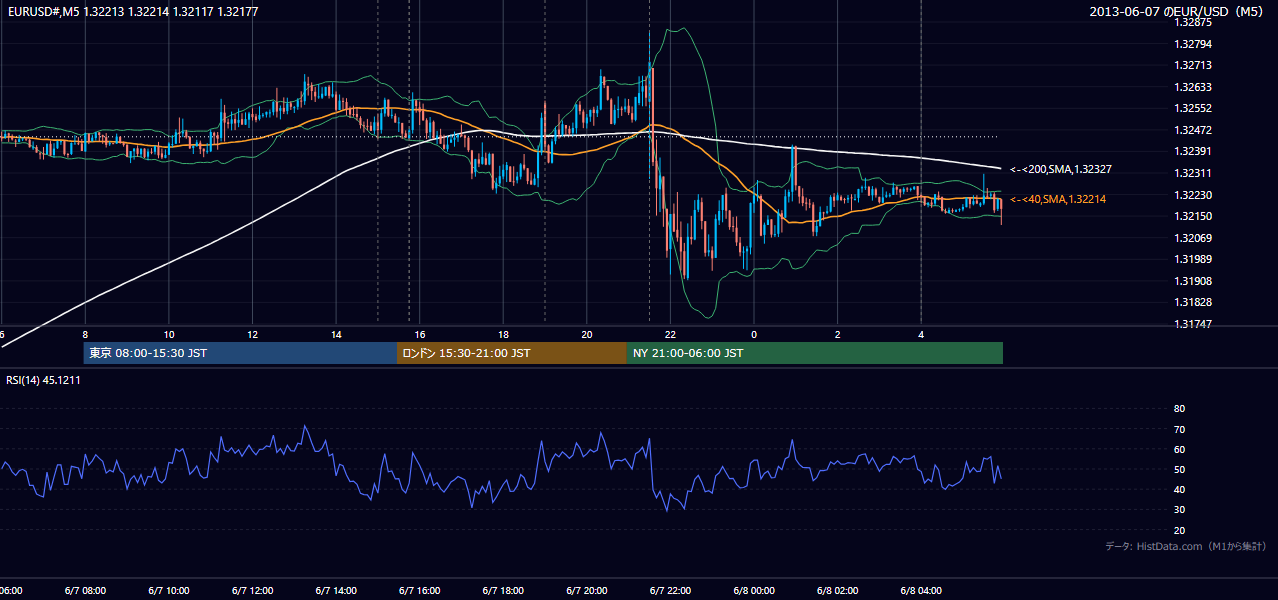The image size is (1278, 600).
Task: Select the ロンドン 15:30-21:00 JST session bar
Action: tap(512, 353)
